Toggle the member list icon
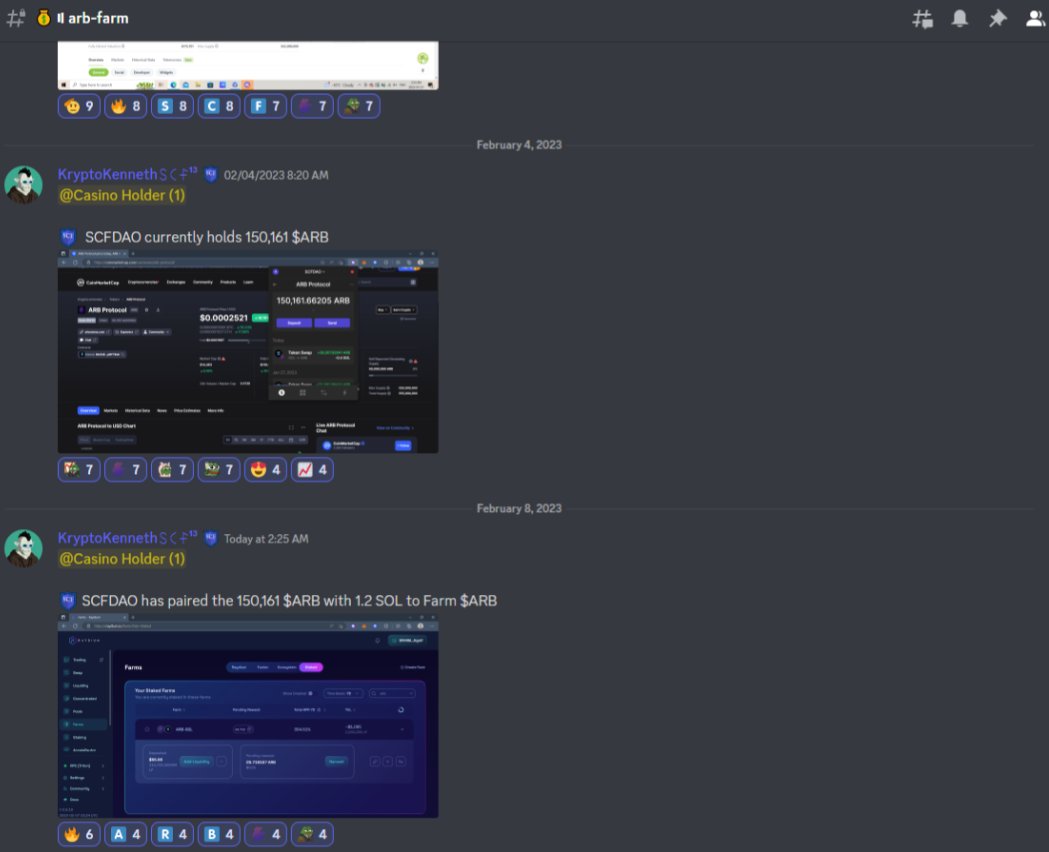This screenshot has height=852, width=1049. [1036, 18]
